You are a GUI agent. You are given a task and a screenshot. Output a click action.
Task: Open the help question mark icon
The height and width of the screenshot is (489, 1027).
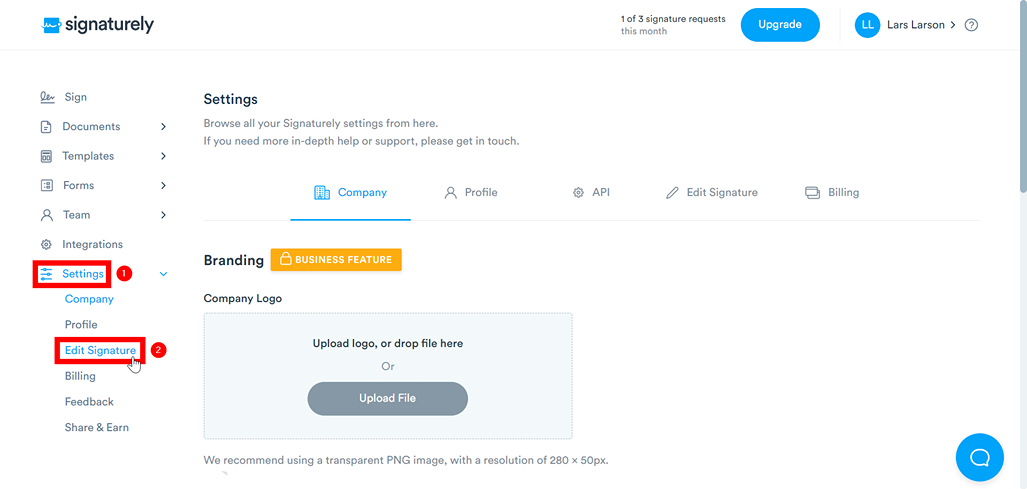tap(971, 25)
